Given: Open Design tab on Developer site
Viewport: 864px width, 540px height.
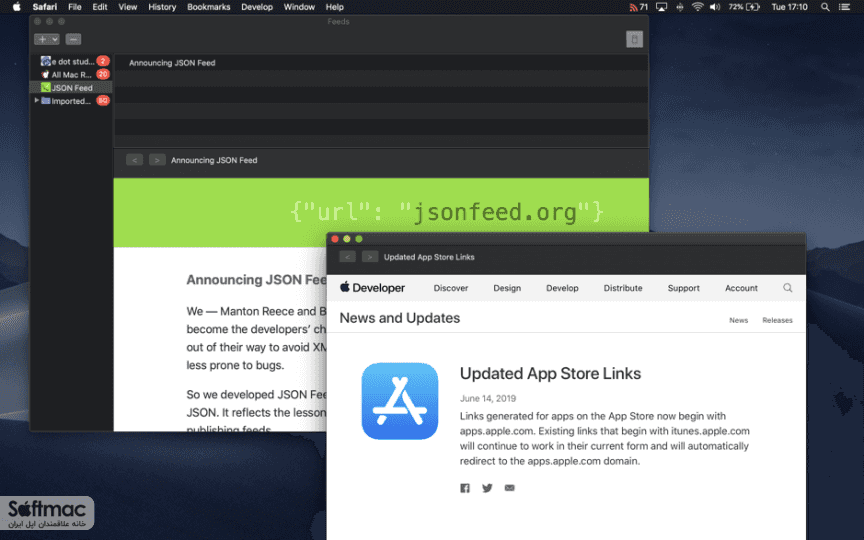Looking at the screenshot, I should click(x=507, y=288).
